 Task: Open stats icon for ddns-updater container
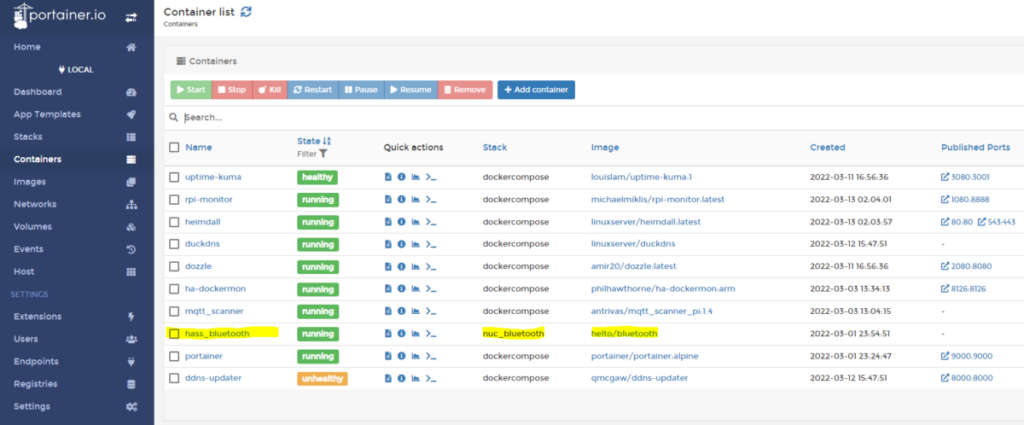tap(415, 378)
